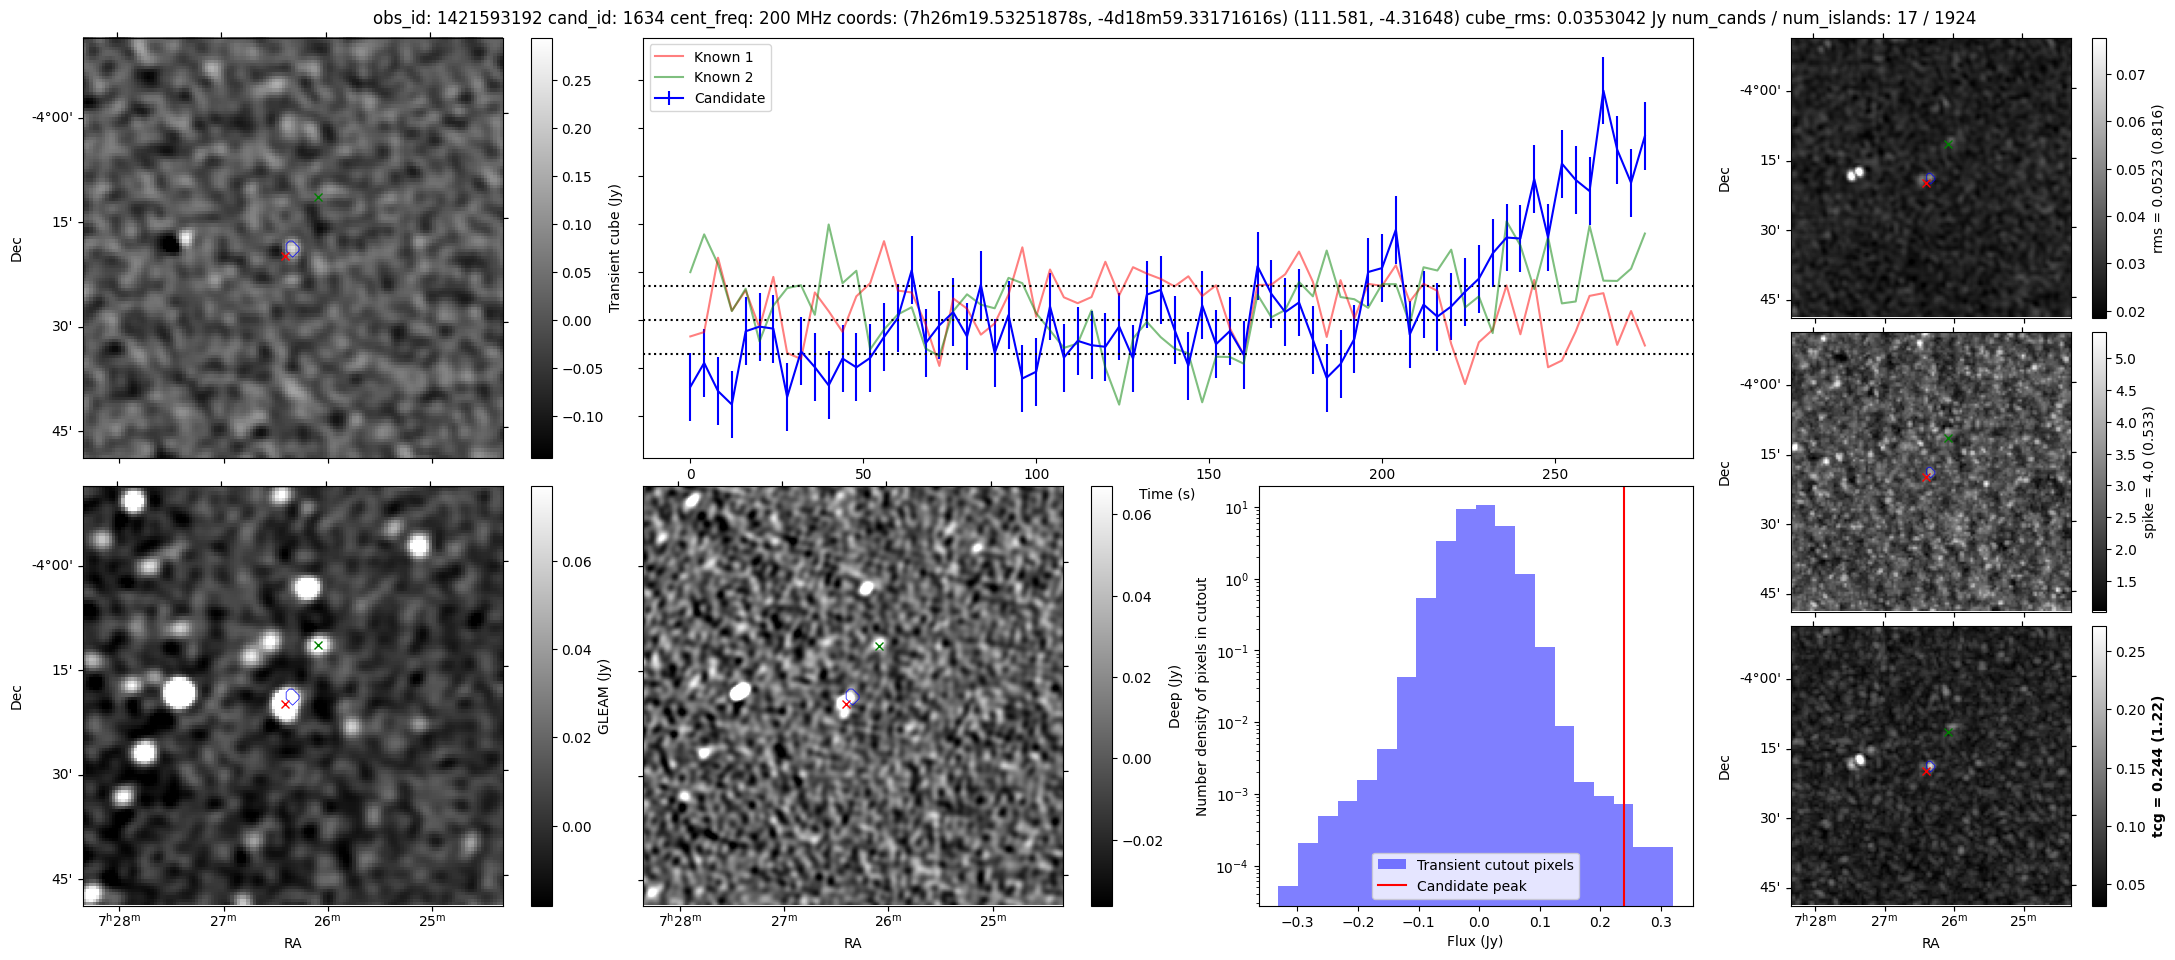Viewport: 2175px width, 960px height.
Task: Click the green X marker in the GLEAM image
Action: pyautogui.click(x=318, y=645)
